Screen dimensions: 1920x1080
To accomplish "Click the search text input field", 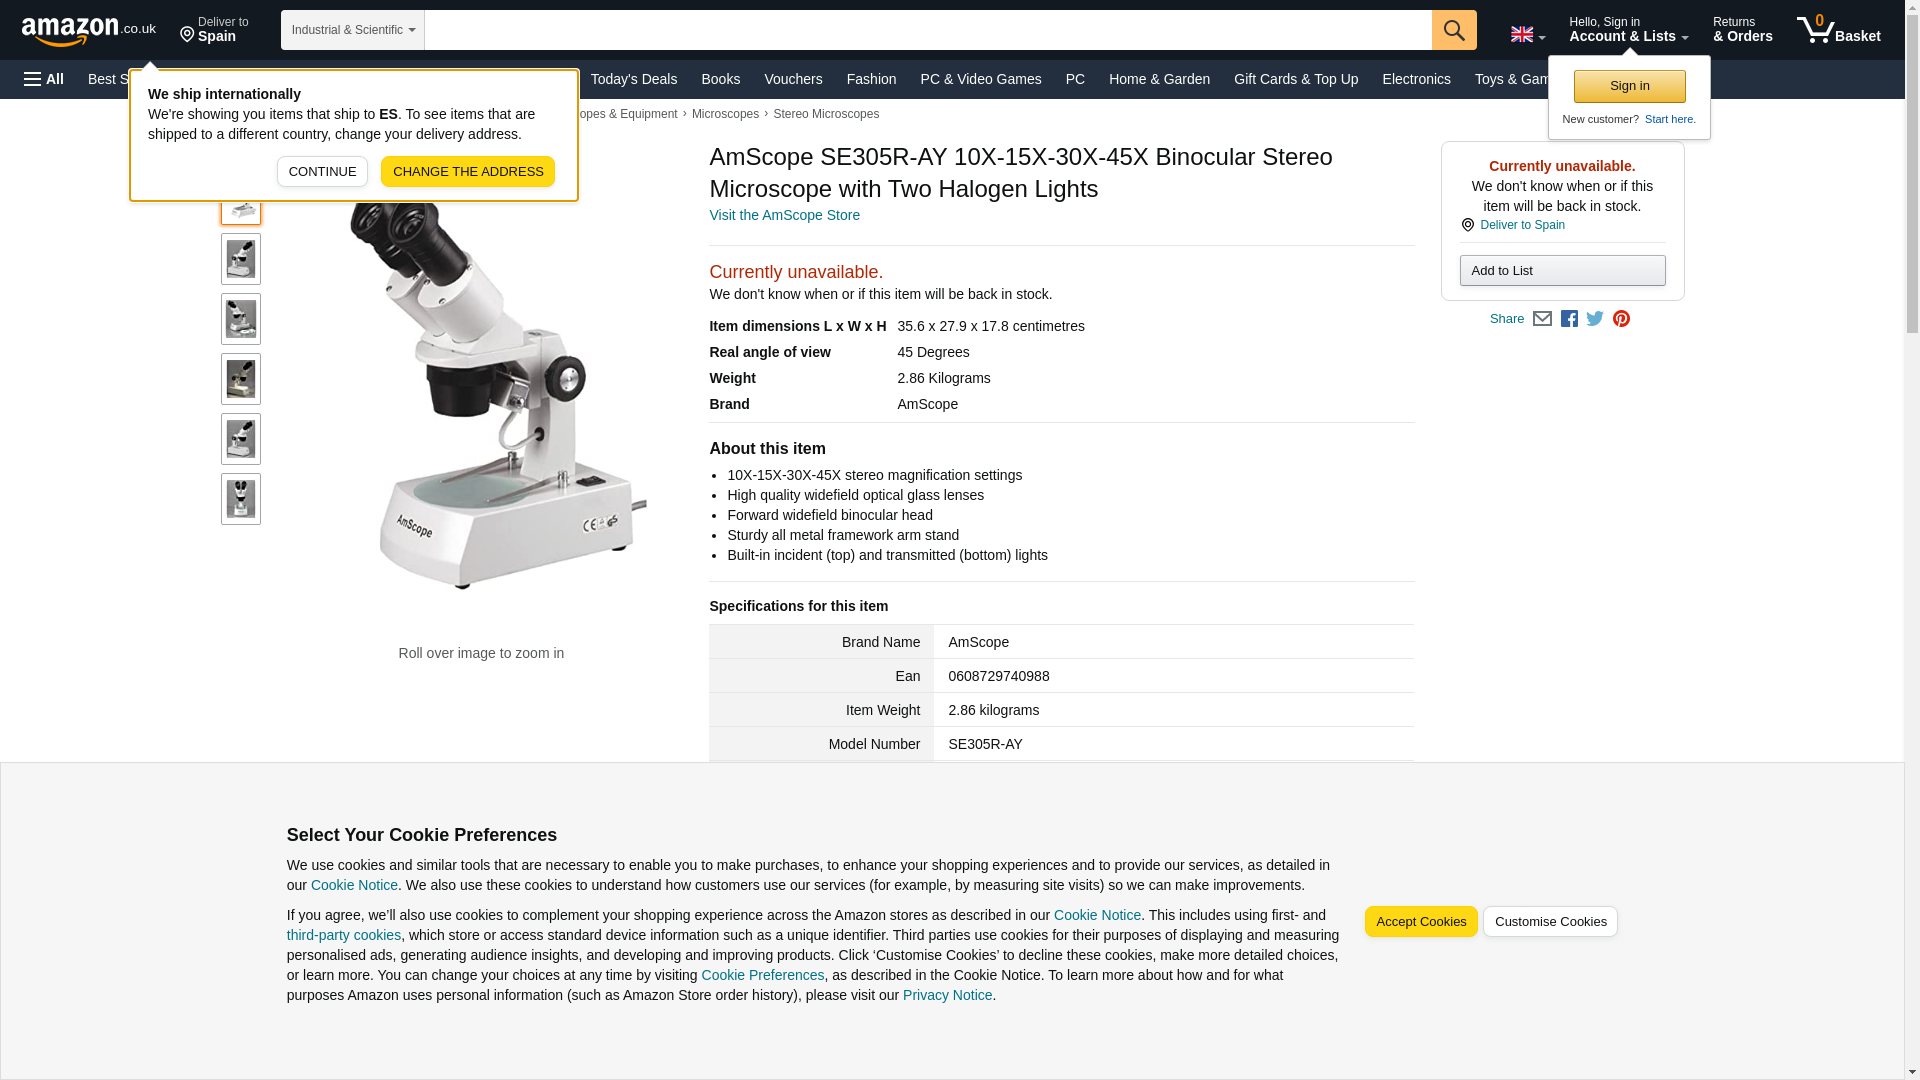I will [x=928, y=30].
